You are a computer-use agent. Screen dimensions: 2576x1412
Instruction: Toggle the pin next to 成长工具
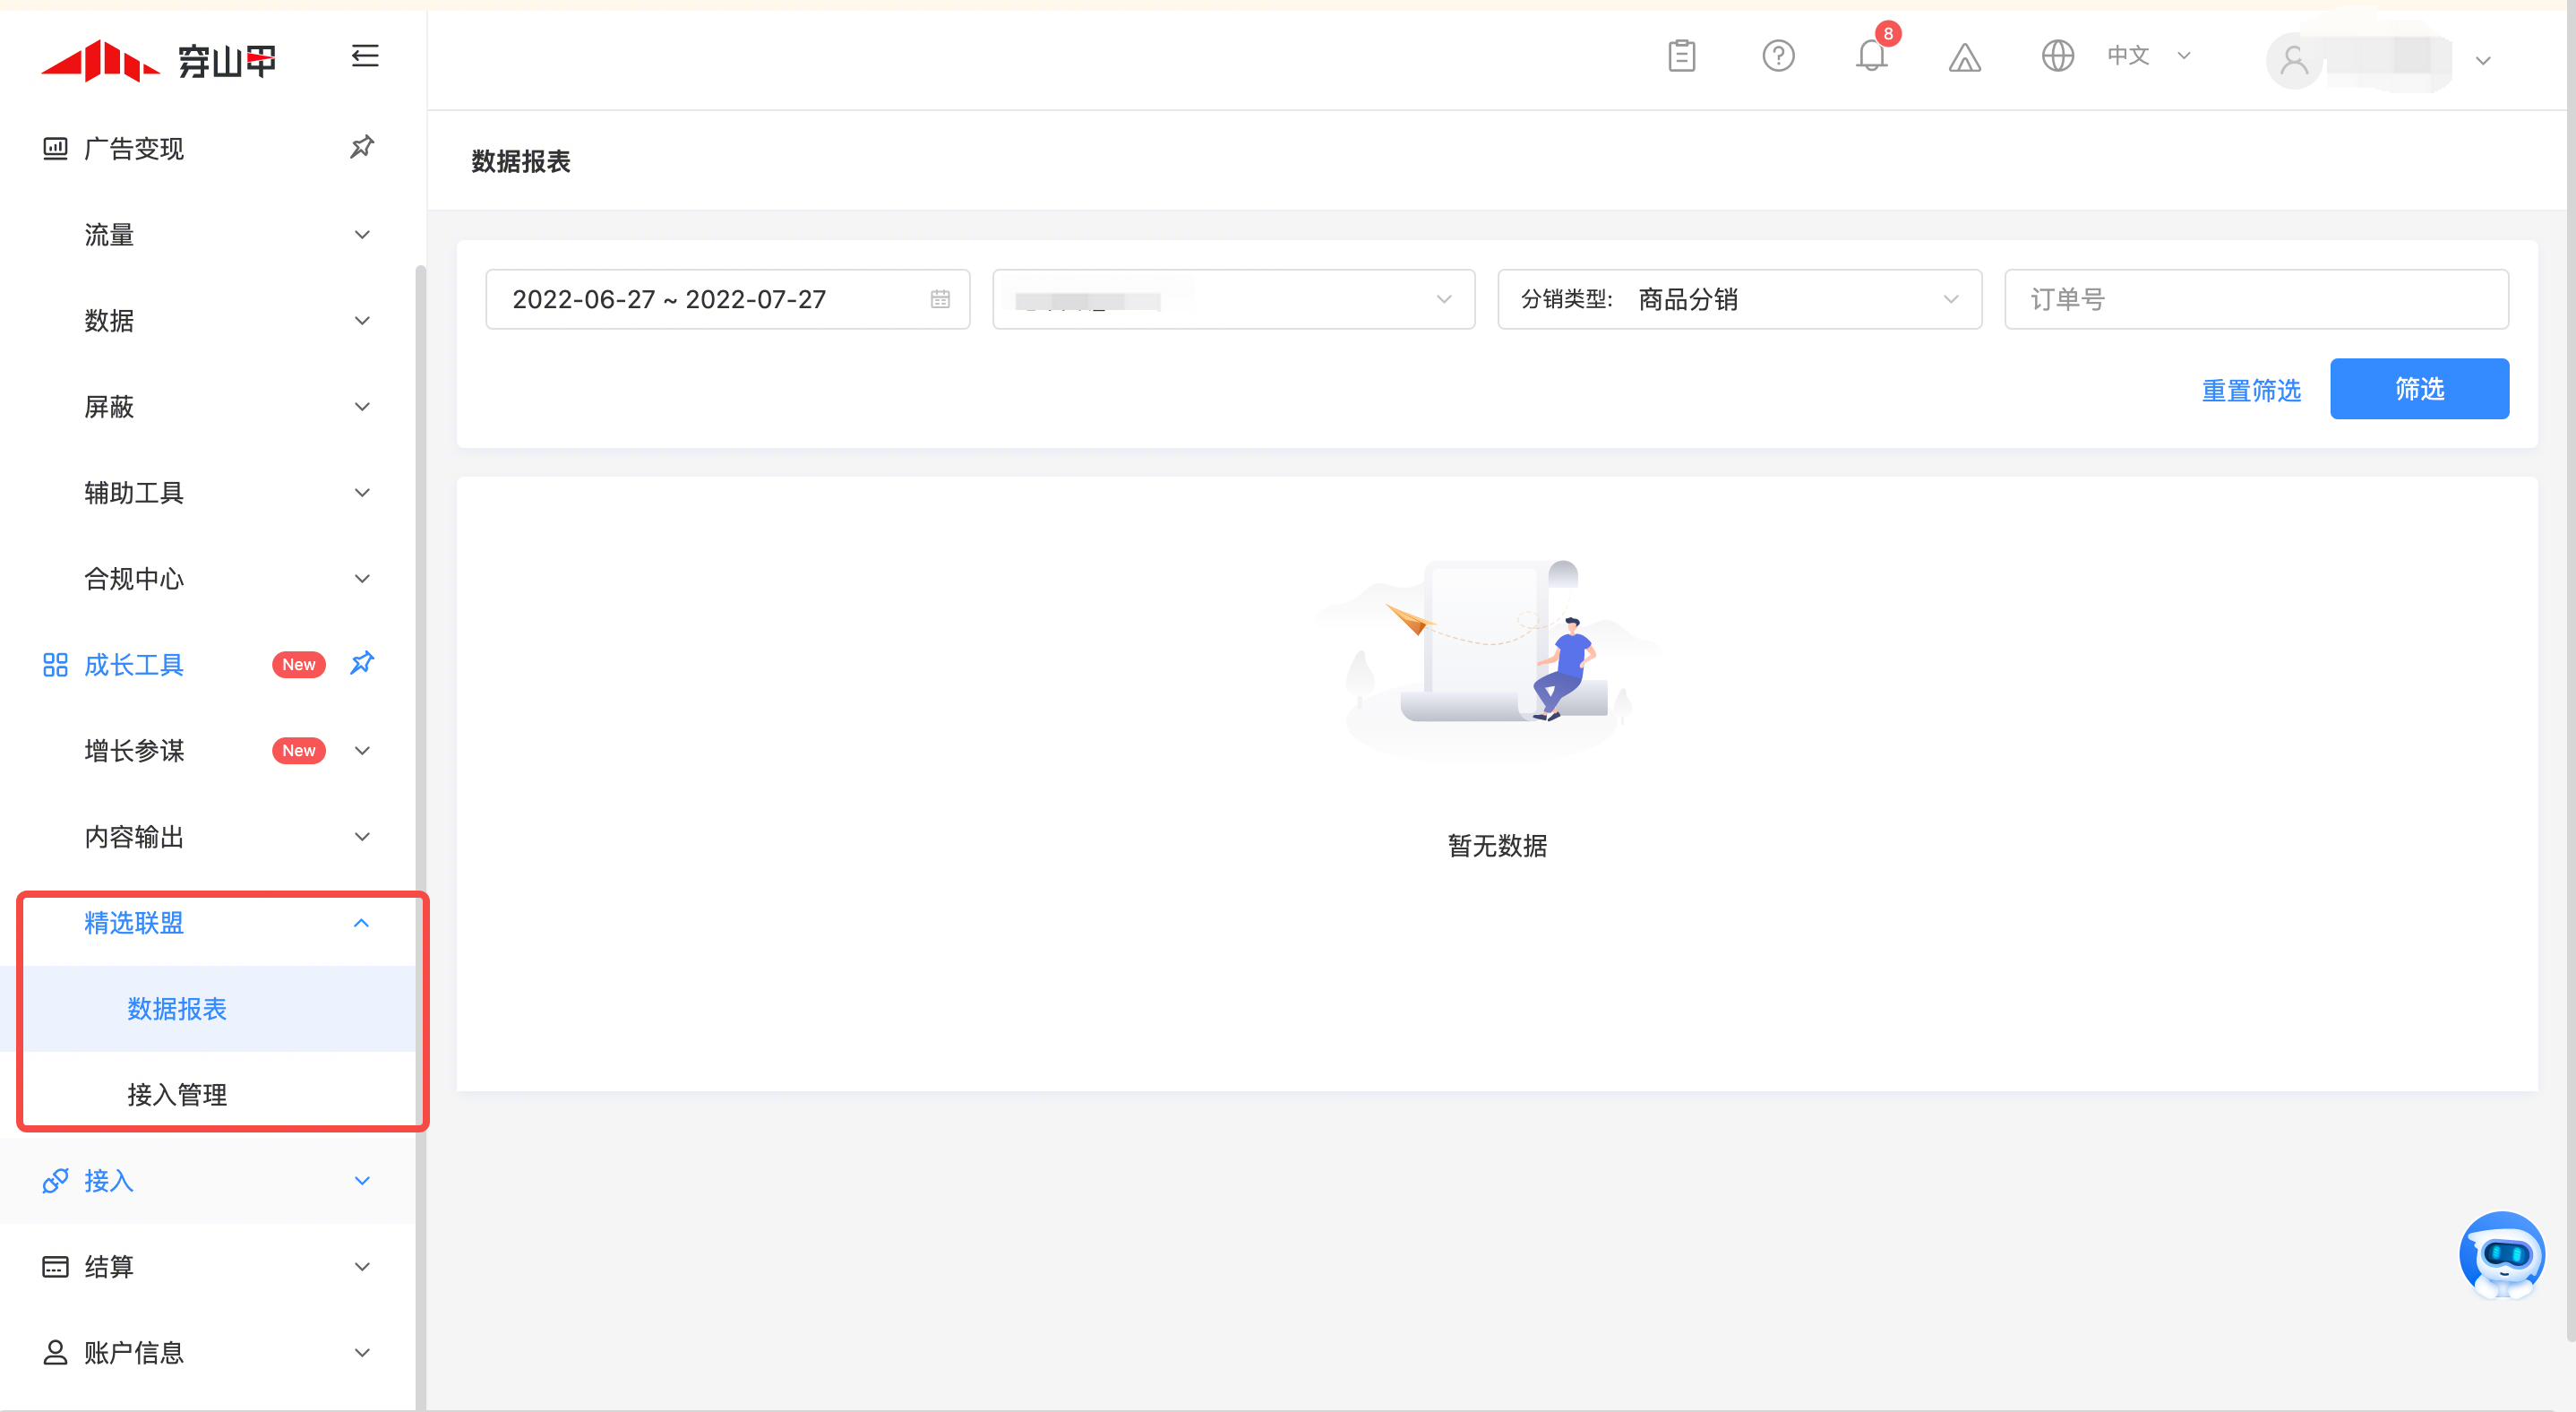coord(362,664)
